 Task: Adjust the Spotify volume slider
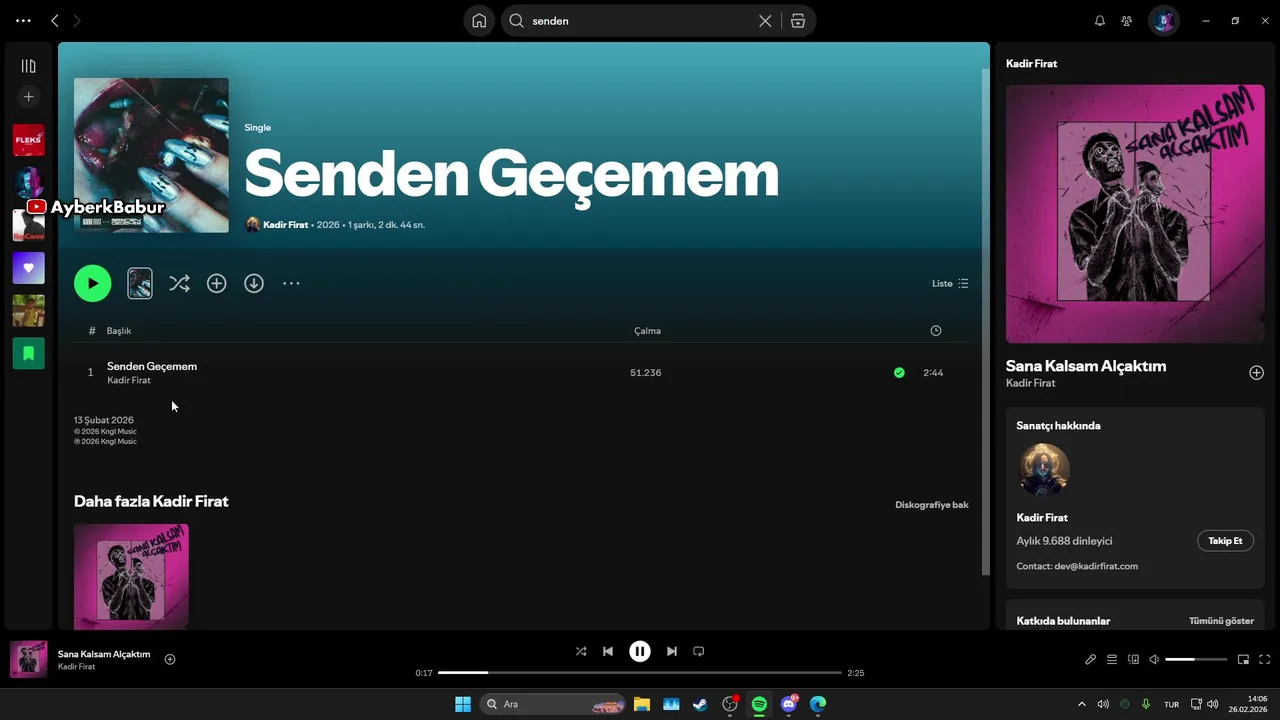(x=1196, y=659)
